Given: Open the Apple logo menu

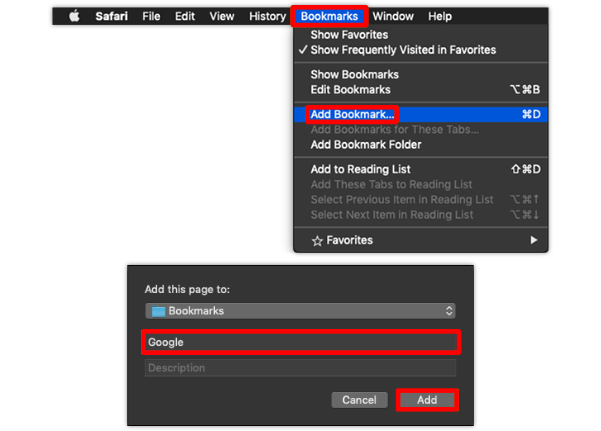Looking at the screenshot, I should [x=74, y=16].
